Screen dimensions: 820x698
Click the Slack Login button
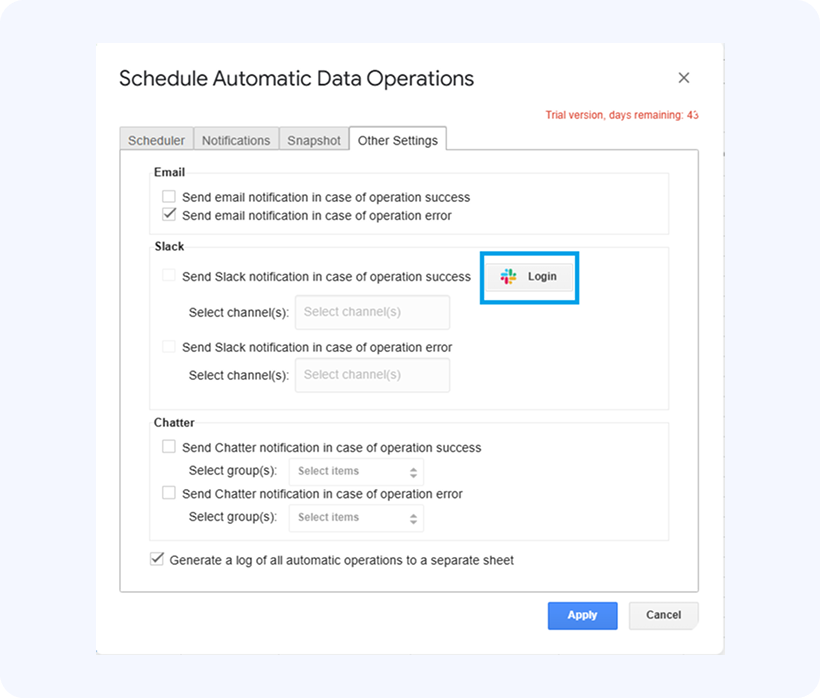[x=530, y=276]
